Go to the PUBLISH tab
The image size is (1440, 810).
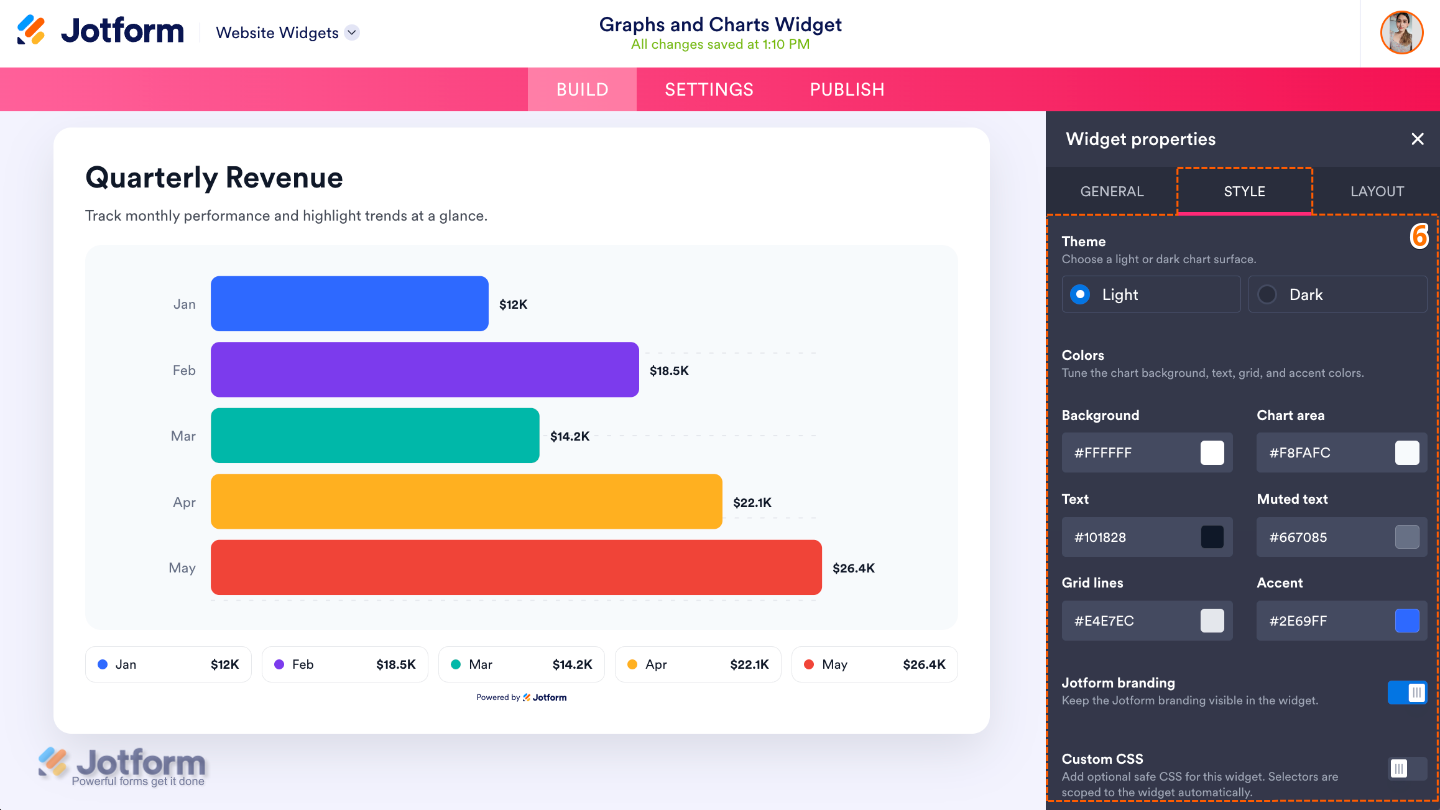click(x=847, y=89)
